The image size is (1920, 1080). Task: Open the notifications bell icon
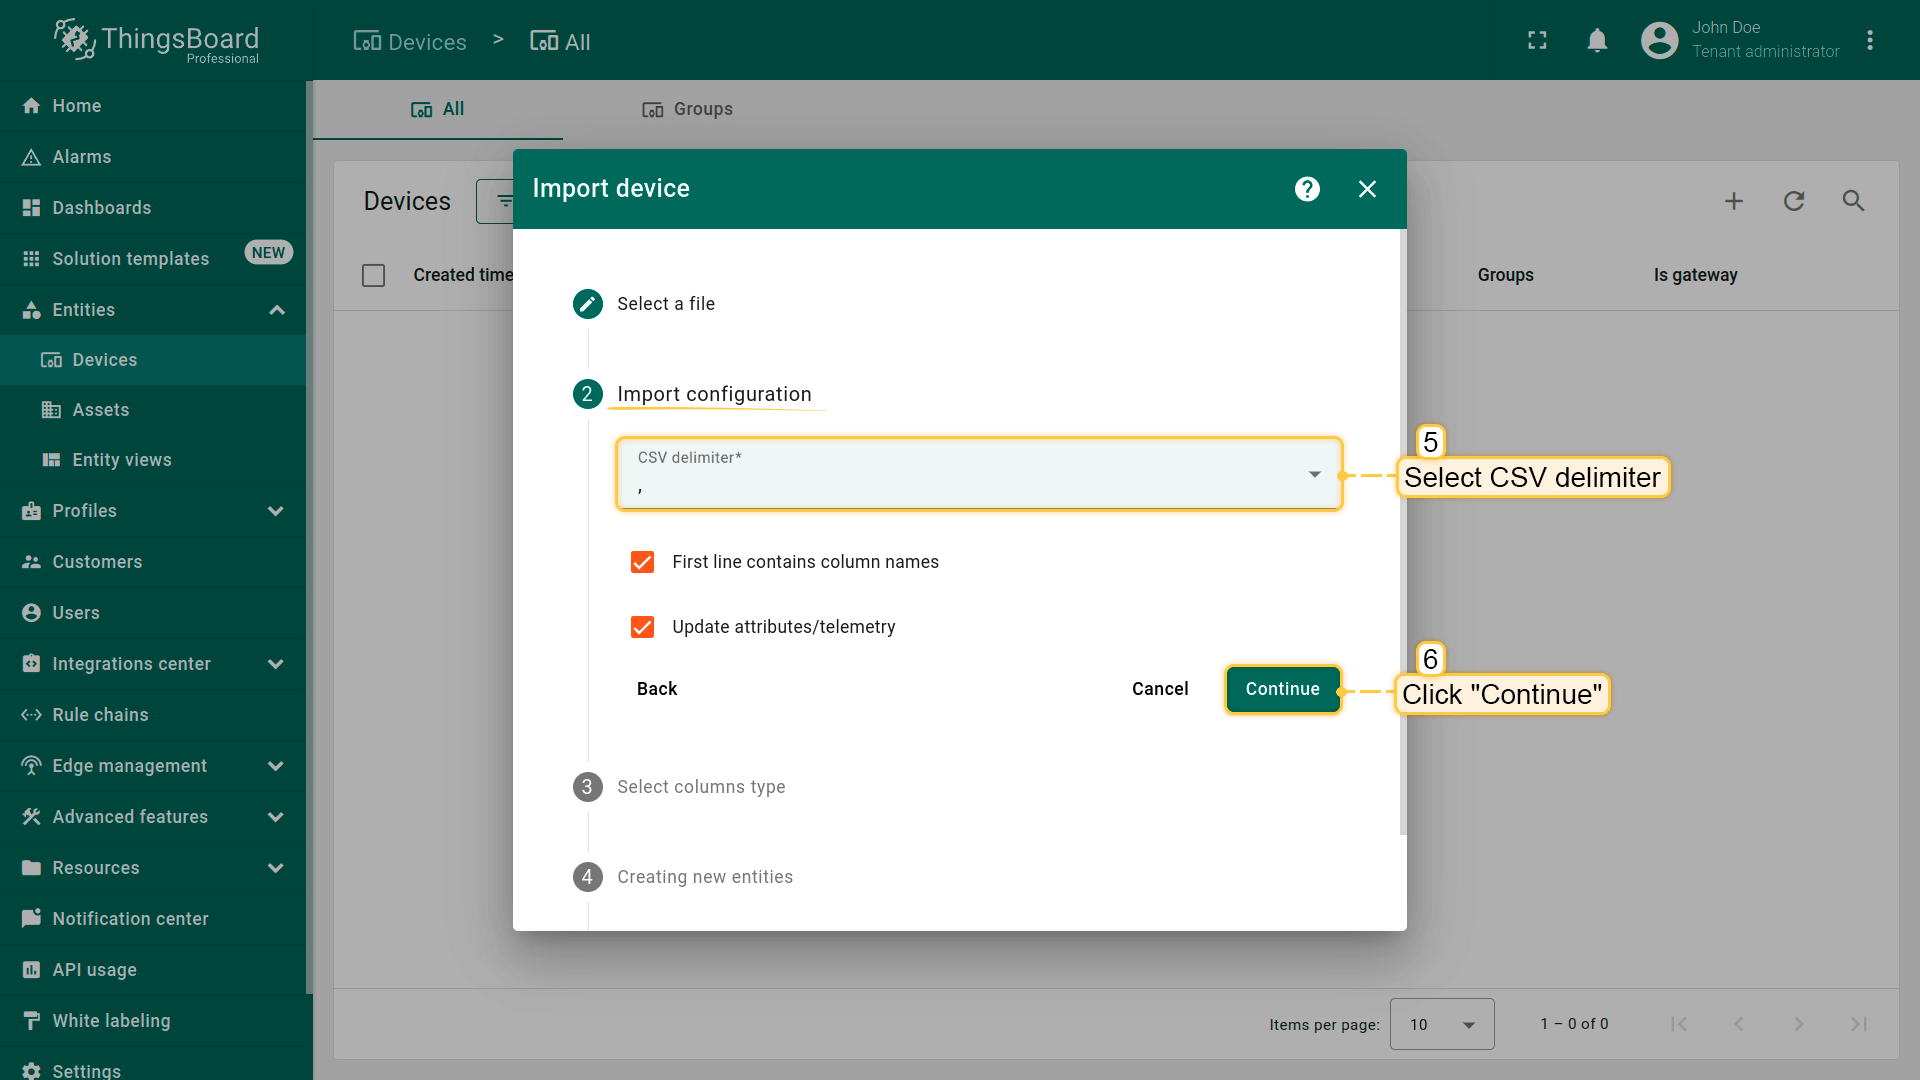click(1597, 40)
